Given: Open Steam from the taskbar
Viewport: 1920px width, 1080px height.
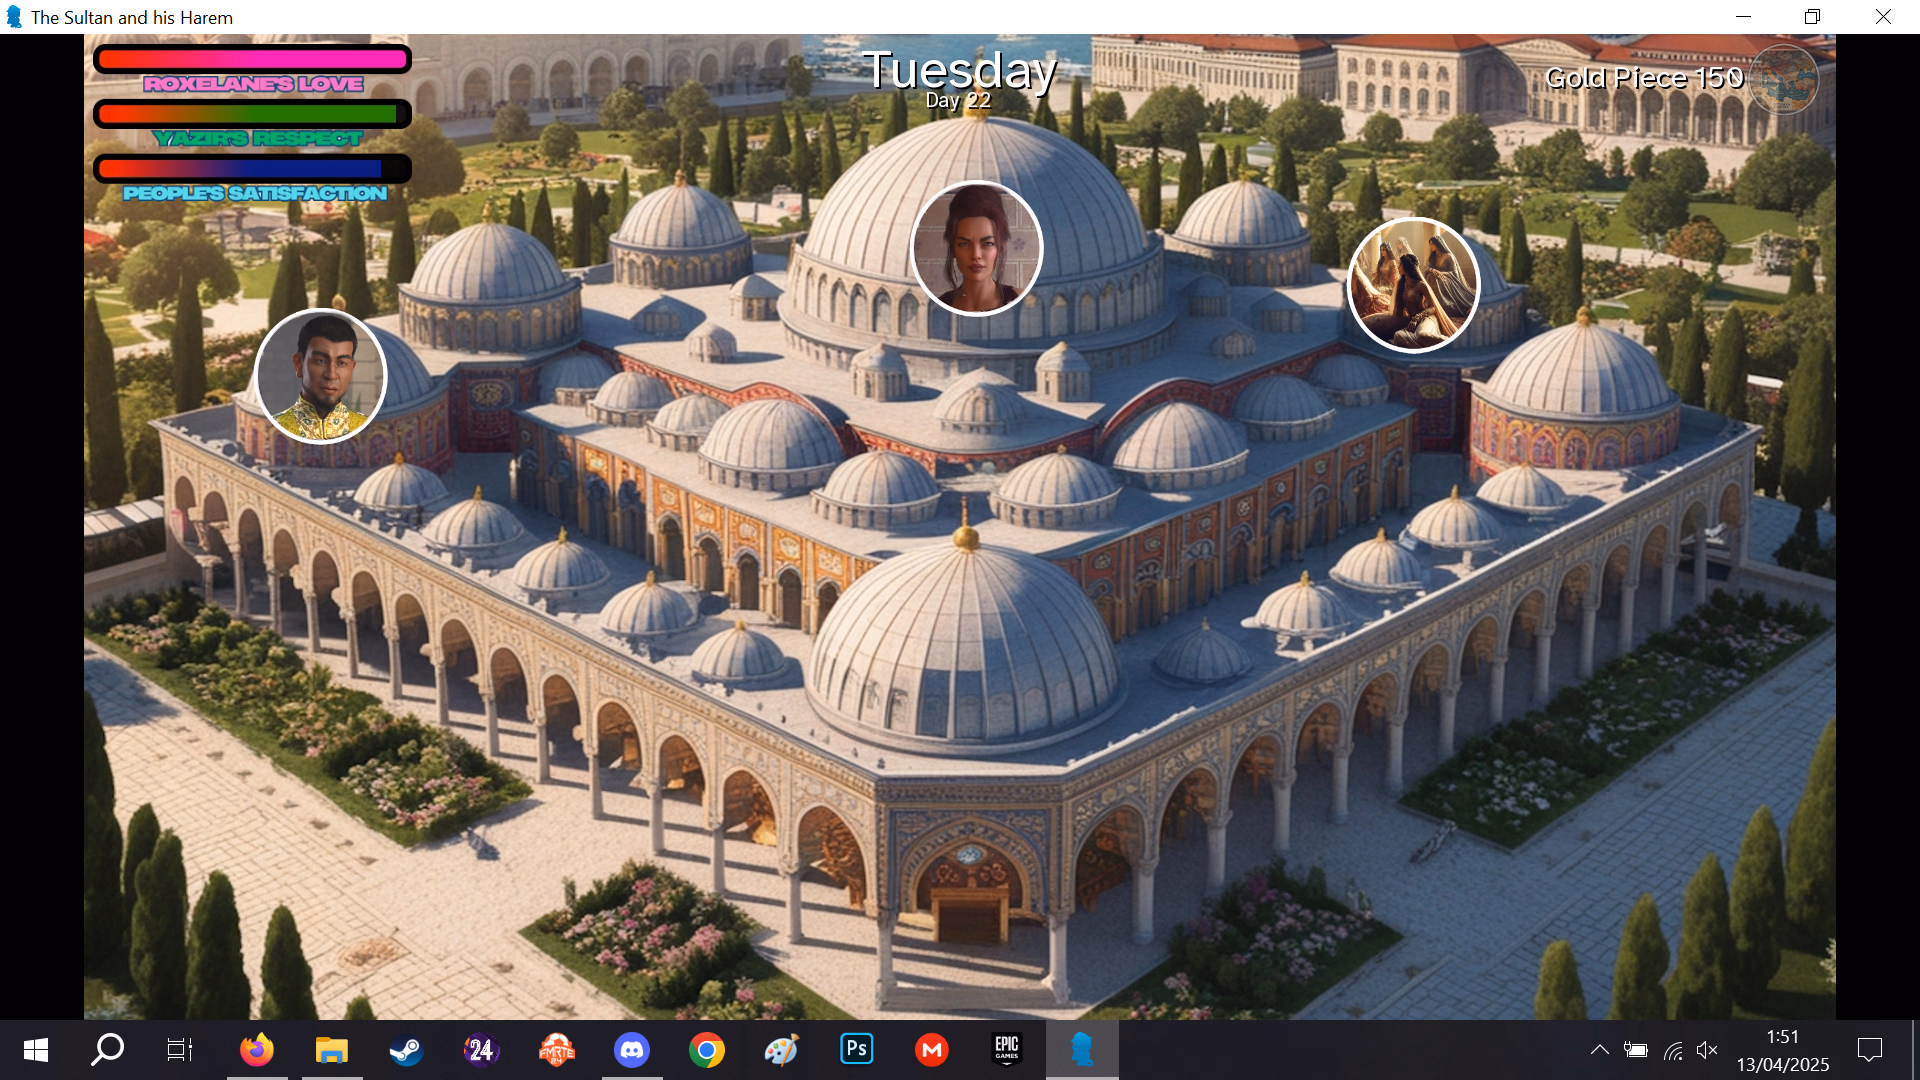Looking at the screenshot, I should pyautogui.click(x=406, y=1050).
